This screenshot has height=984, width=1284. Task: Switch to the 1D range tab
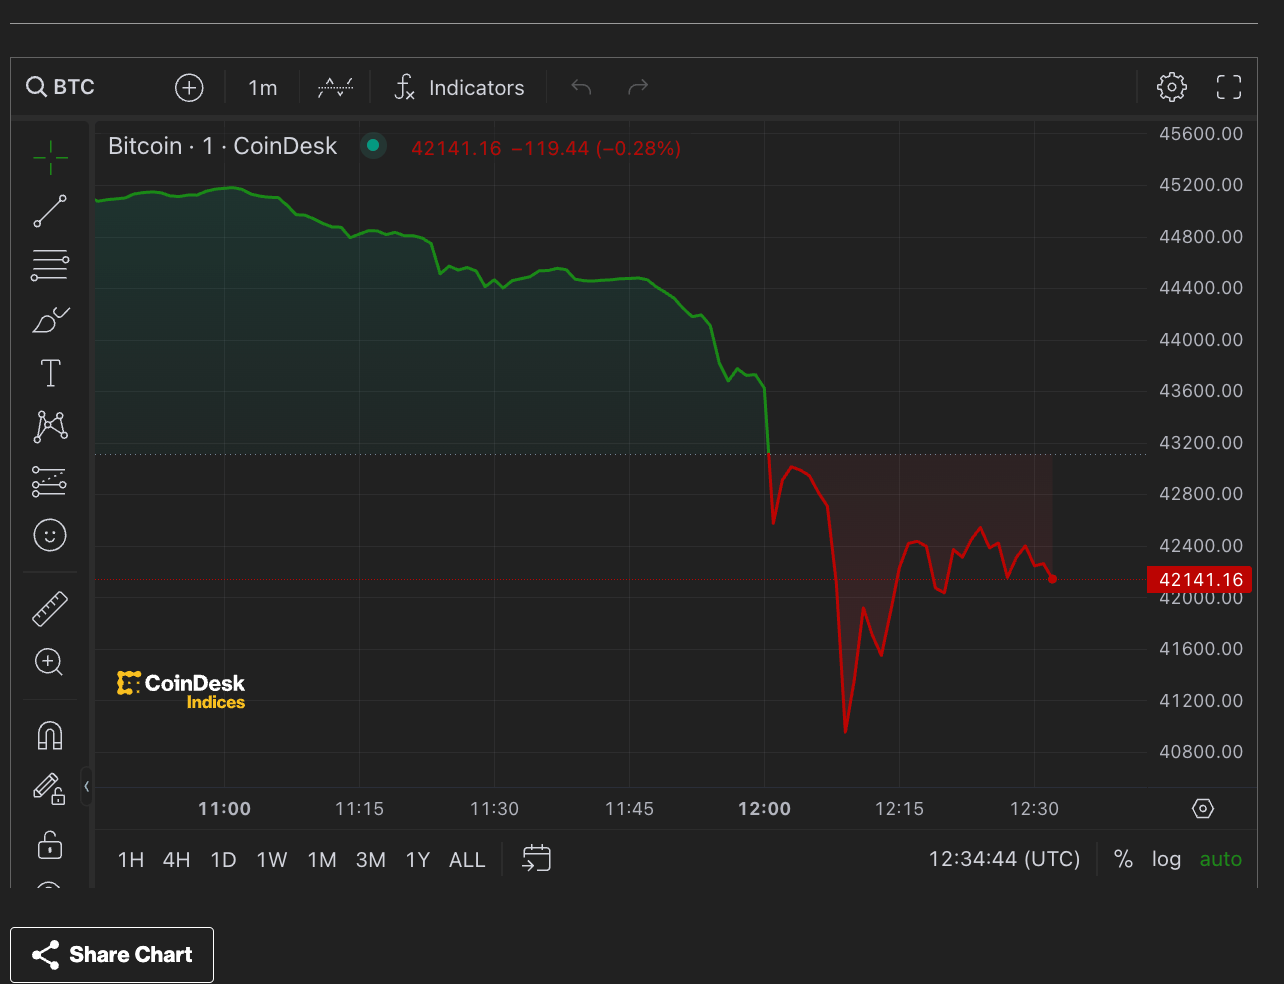pos(223,858)
